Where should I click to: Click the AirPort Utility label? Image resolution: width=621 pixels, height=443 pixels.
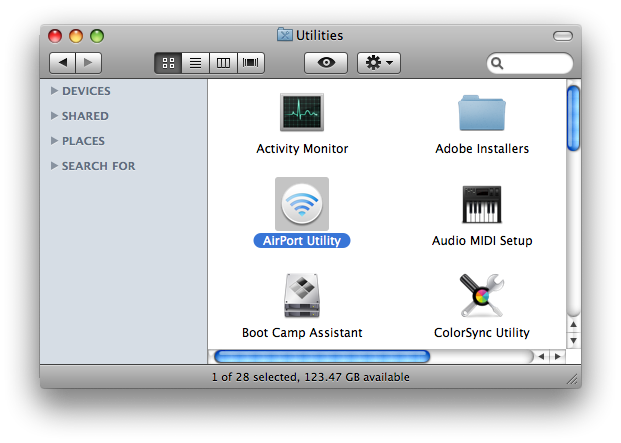click(x=302, y=241)
